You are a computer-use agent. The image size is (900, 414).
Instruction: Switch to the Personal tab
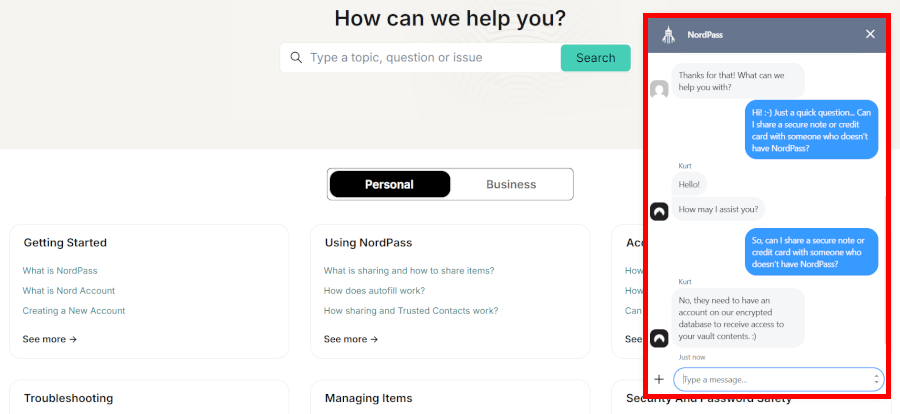[x=389, y=184]
